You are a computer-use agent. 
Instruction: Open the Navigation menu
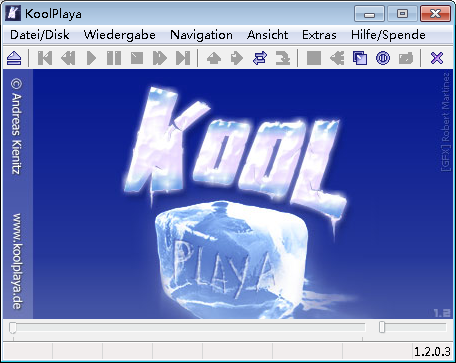(201, 35)
